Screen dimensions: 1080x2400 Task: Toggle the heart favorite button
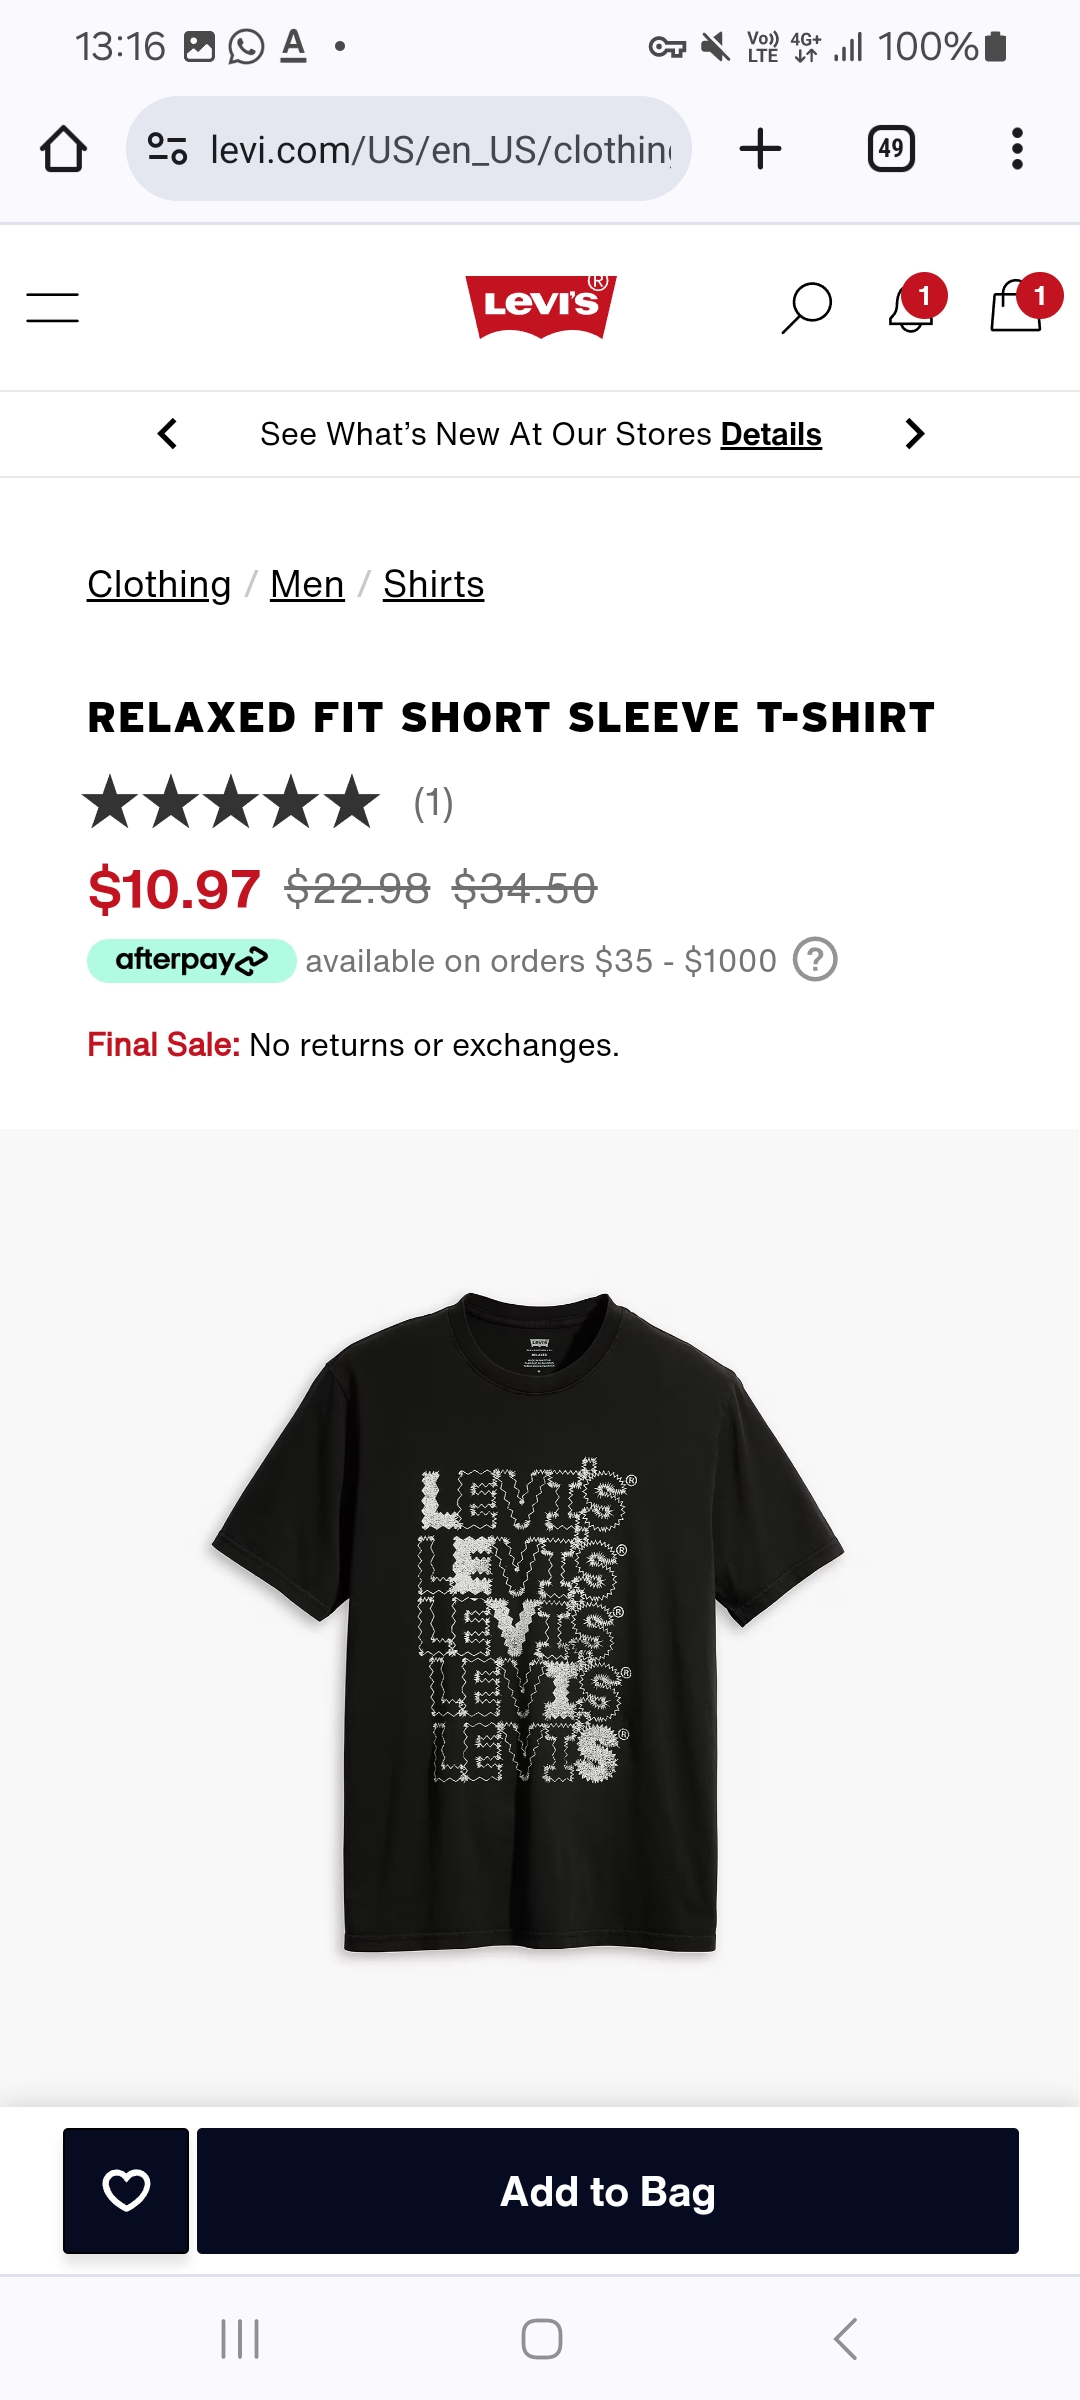126,2190
